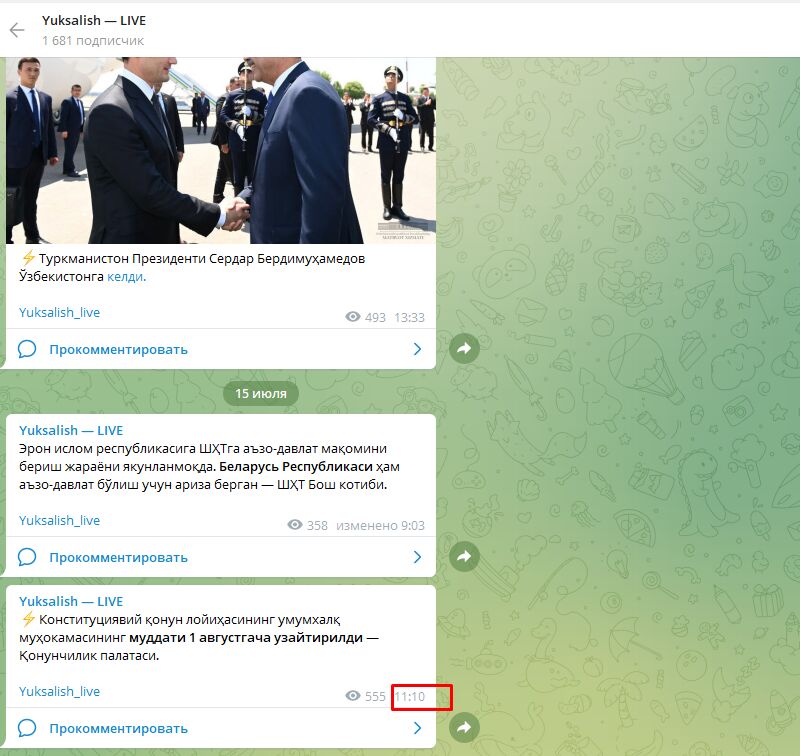Click the 15 июля date badge
Screen dimensions: 800x756
[261, 393]
